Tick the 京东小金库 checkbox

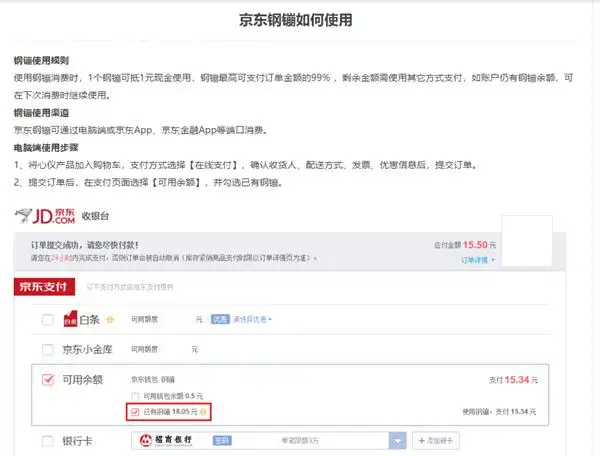[x=47, y=349]
